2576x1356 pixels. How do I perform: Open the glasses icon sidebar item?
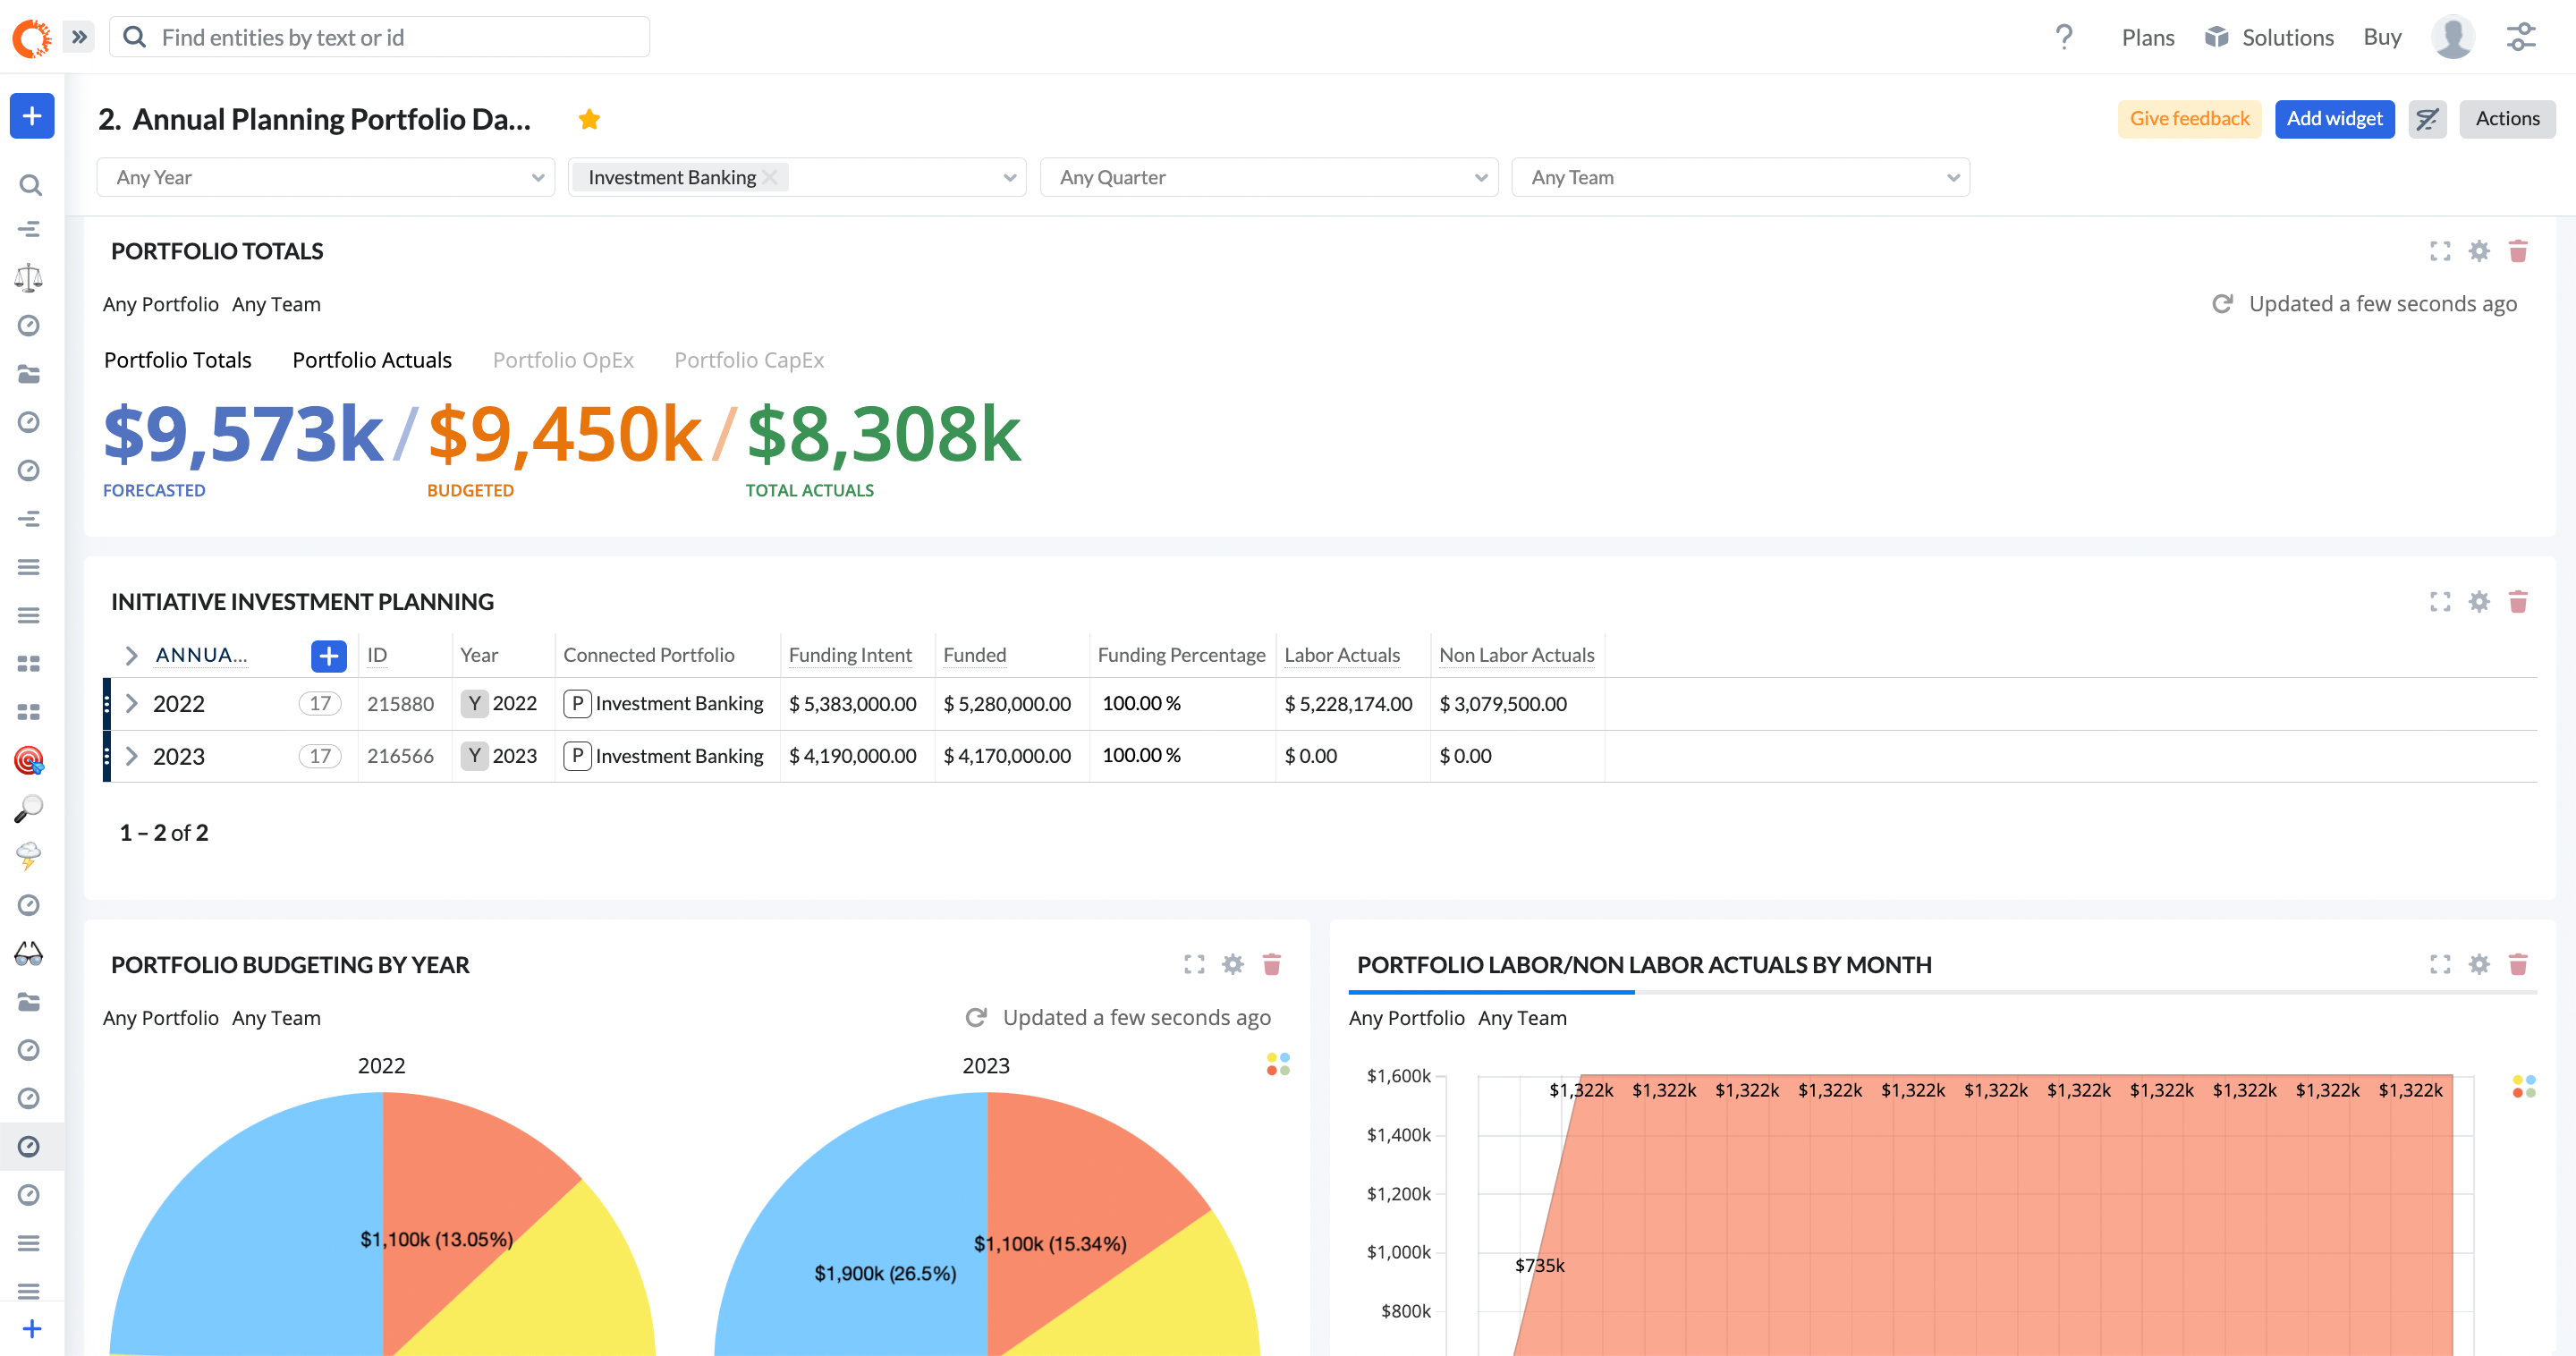(x=29, y=954)
